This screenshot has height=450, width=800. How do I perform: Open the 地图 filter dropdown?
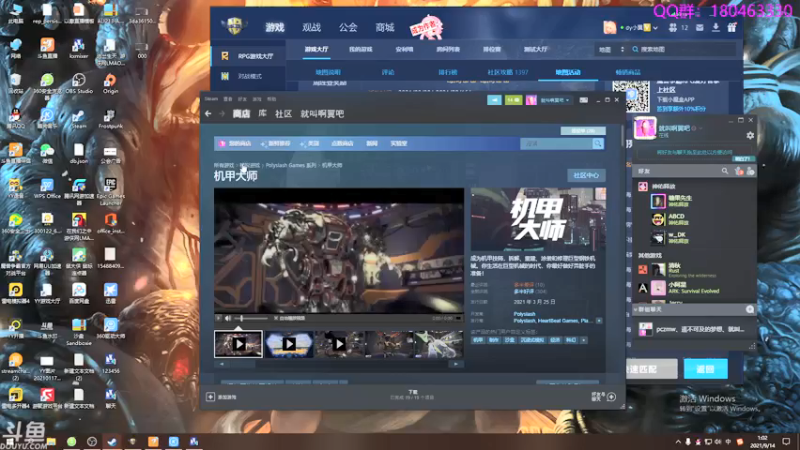tap(611, 49)
